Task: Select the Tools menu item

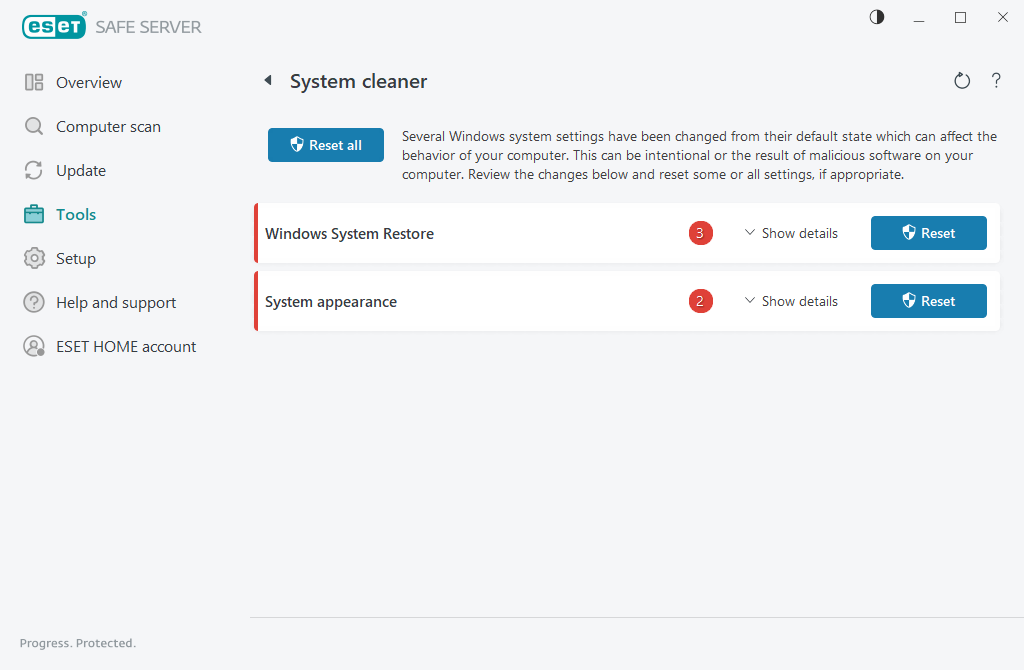Action: click(76, 214)
